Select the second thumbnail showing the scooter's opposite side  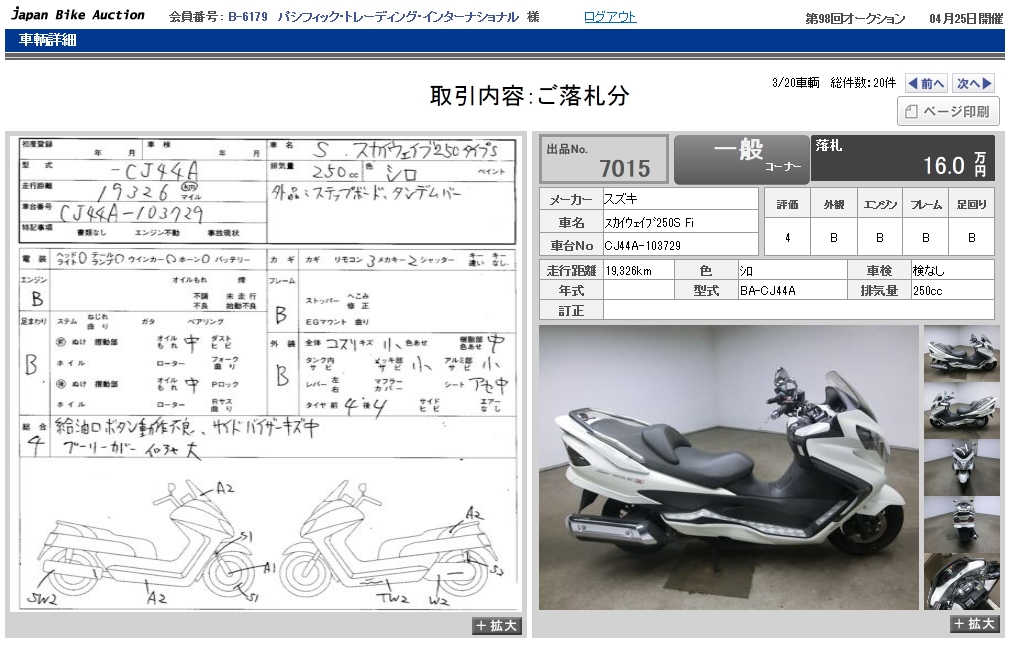(961, 411)
